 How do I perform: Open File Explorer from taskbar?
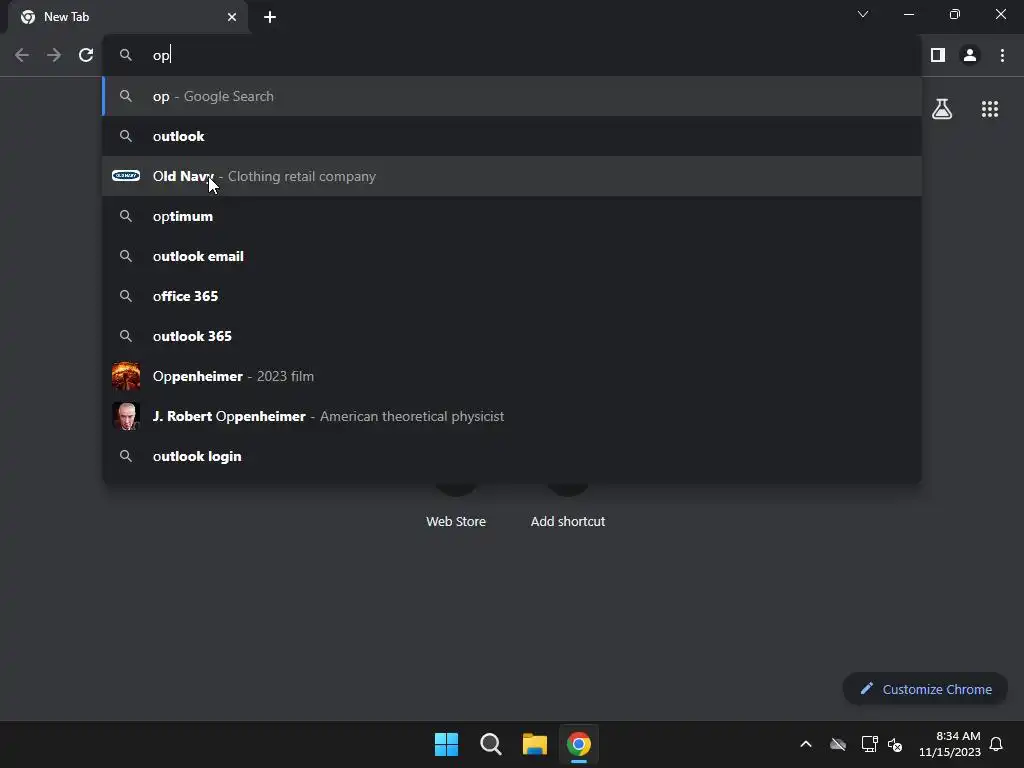[x=534, y=744]
